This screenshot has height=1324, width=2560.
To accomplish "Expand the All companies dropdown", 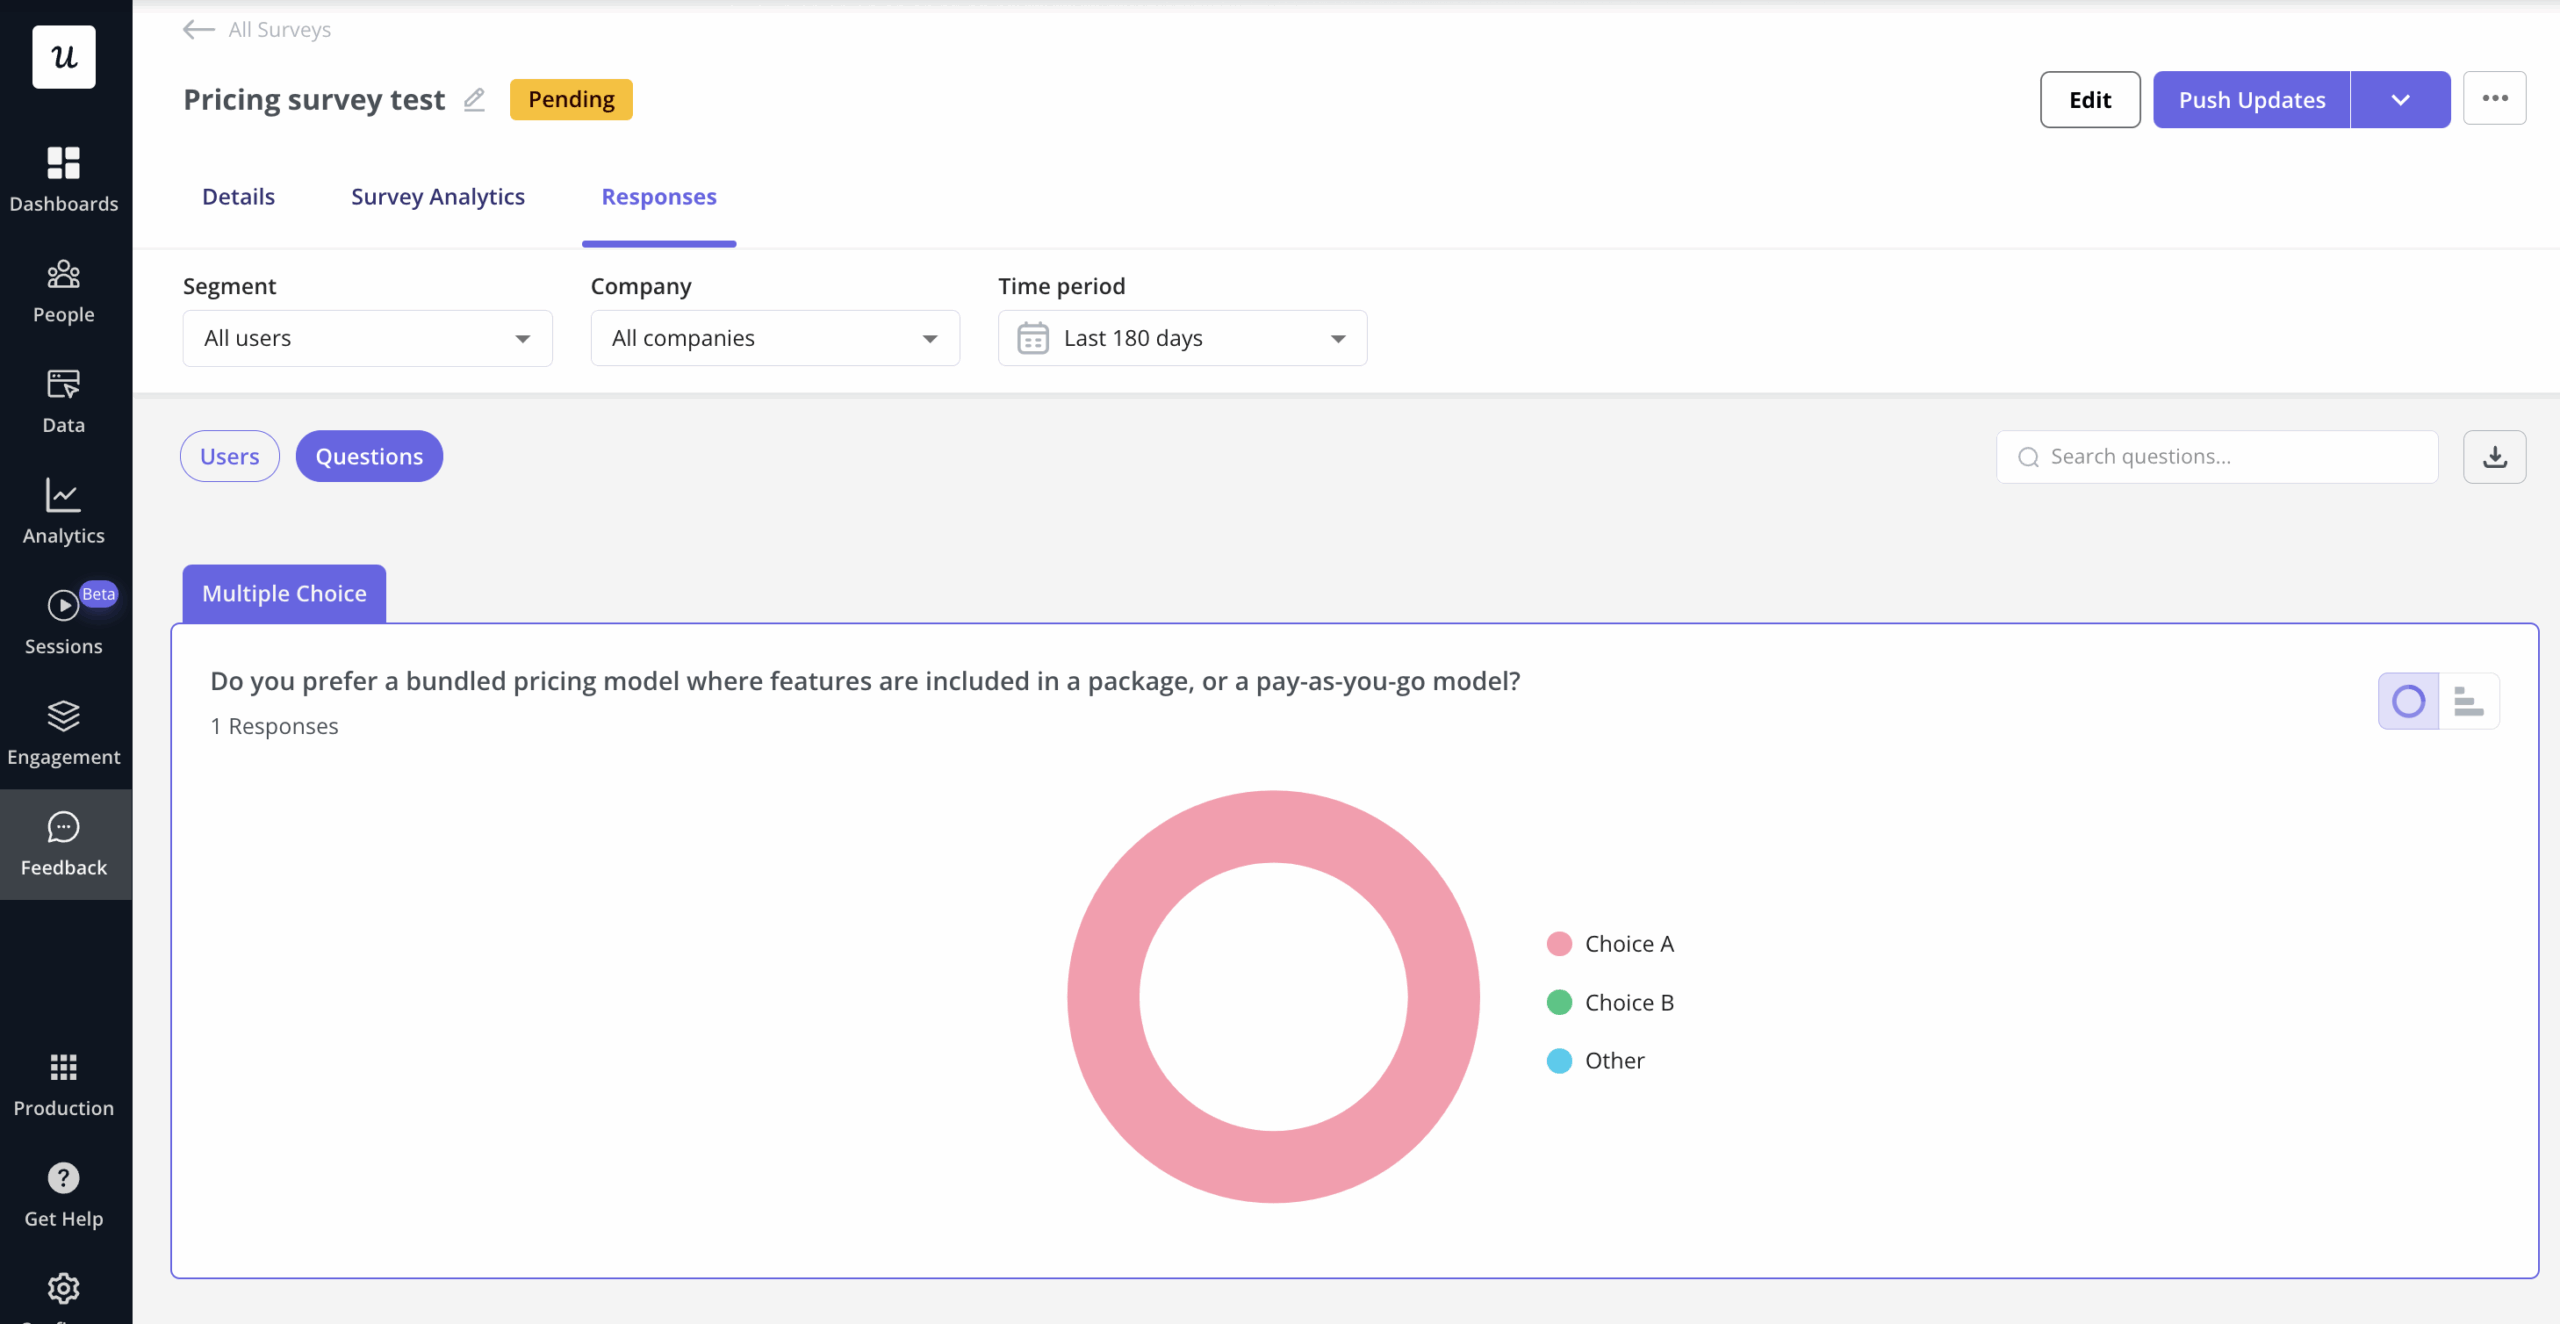I will (x=775, y=338).
